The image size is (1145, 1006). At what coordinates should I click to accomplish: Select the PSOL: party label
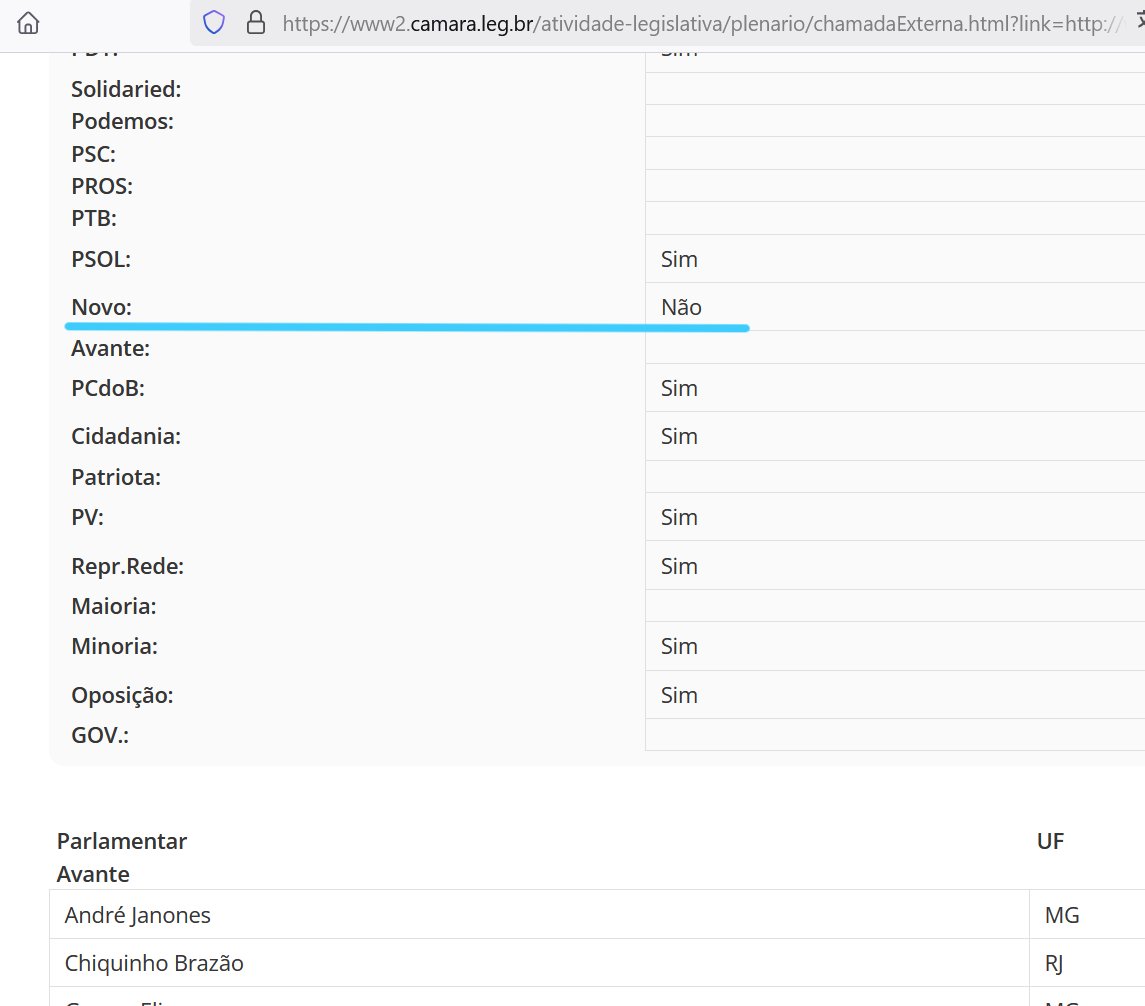point(101,259)
